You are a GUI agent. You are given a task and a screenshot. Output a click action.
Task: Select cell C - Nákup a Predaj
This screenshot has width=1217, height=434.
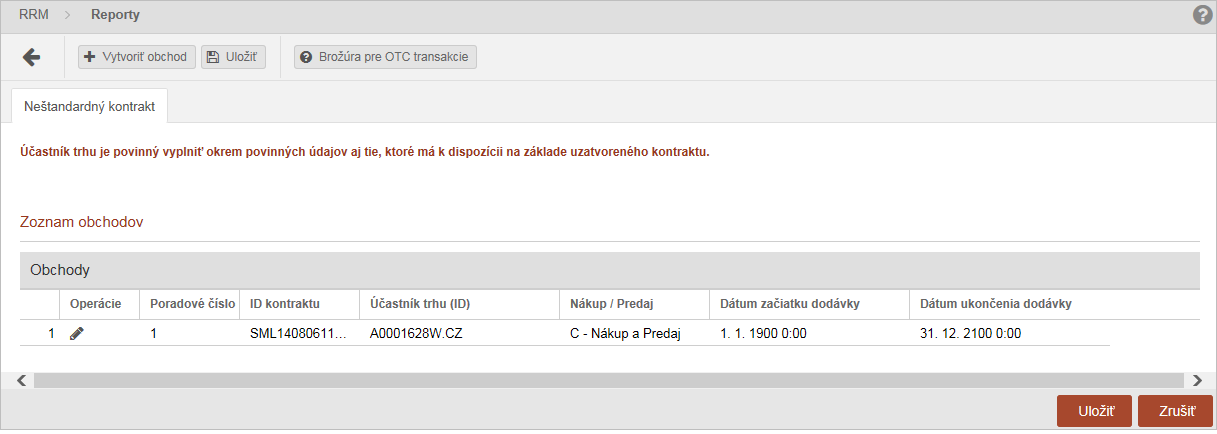634,334
